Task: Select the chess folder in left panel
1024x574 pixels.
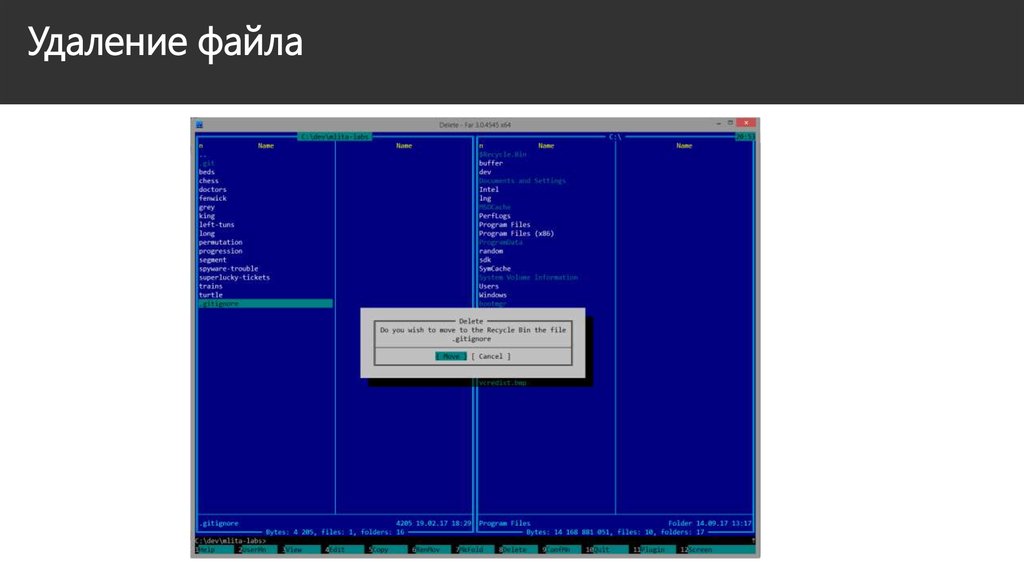Action: pos(209,181)
